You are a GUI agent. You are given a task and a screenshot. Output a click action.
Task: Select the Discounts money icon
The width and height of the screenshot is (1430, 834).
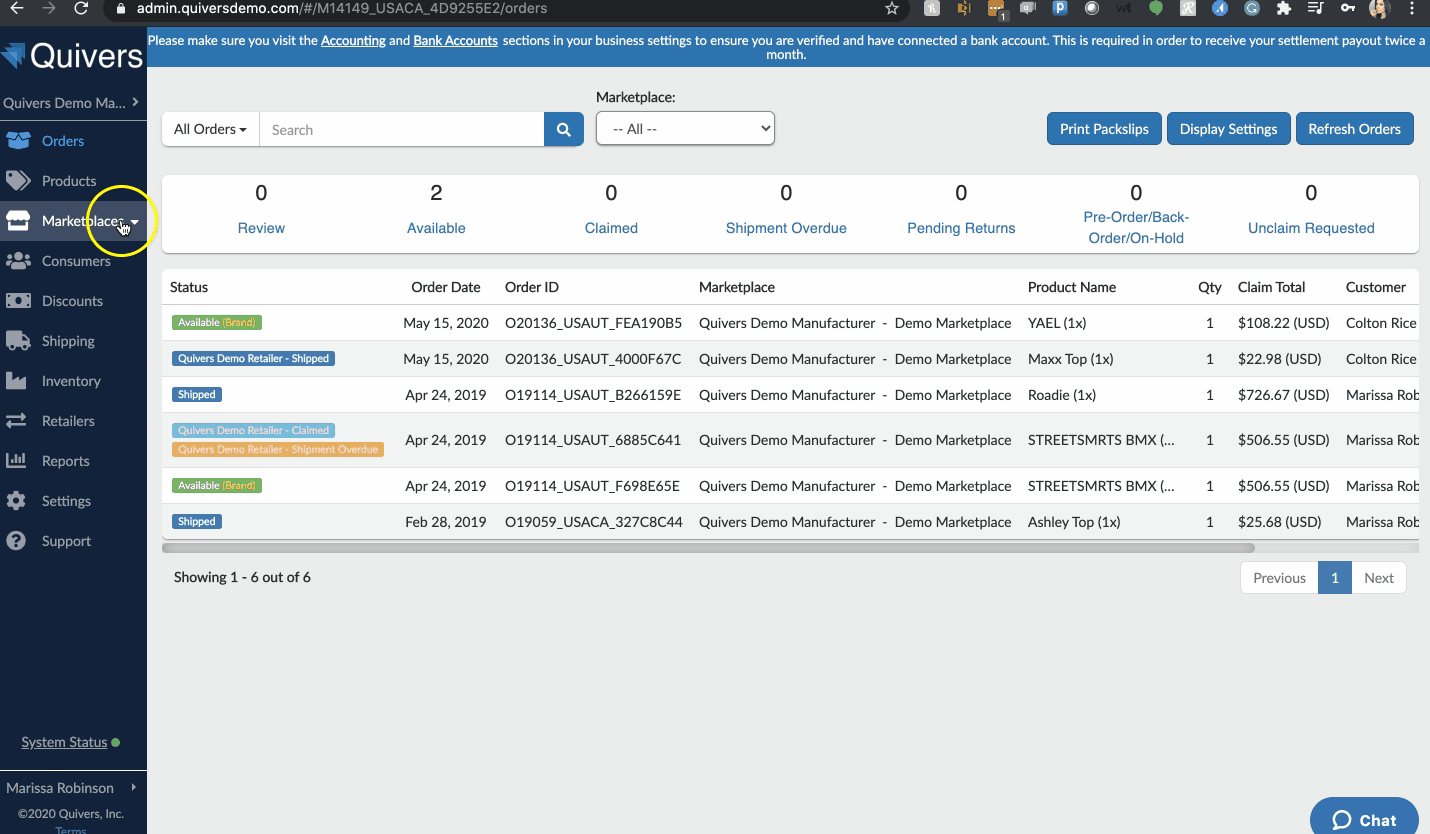(x=17, y=300)
